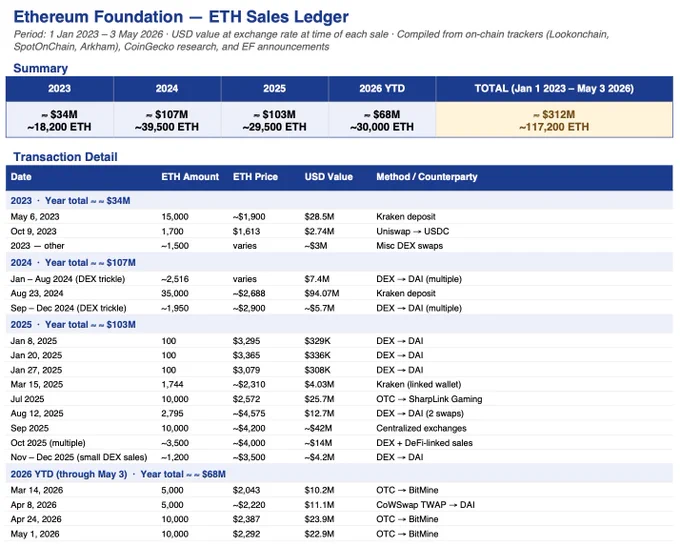
Task: Click the 2026 YTD summary column header
Action: pyautogui.click(x=382, y=88)
